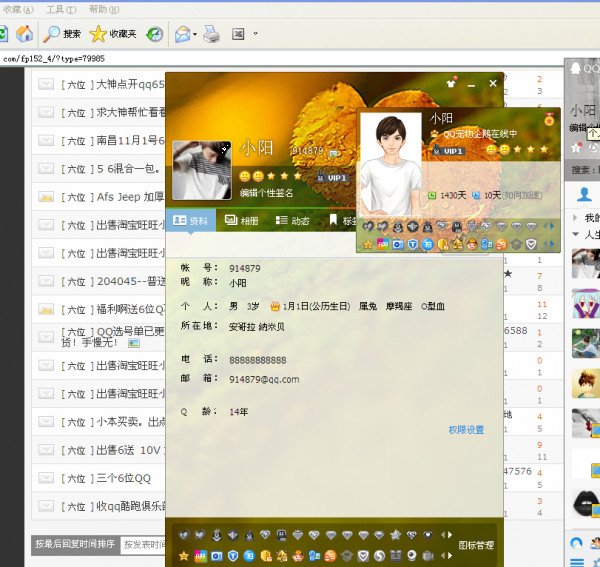Open 权限设置 permission settings link
600x567 pixels.
pyautogui.click(x=466, y=430)
